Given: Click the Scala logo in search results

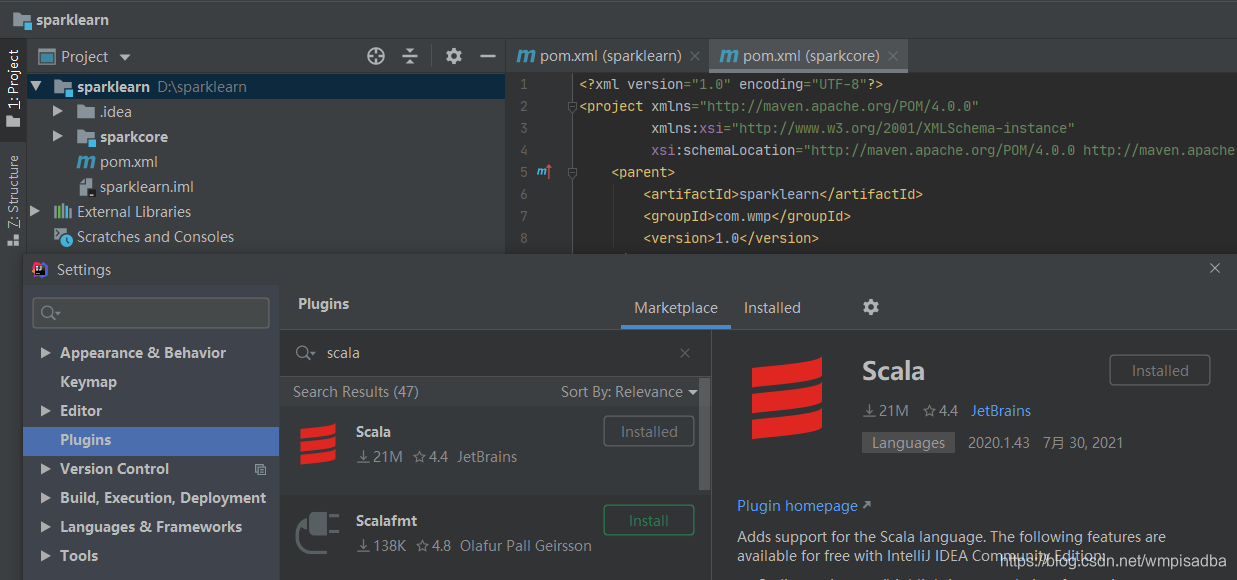Looking at the screenshot, I should tap(318, 444).
